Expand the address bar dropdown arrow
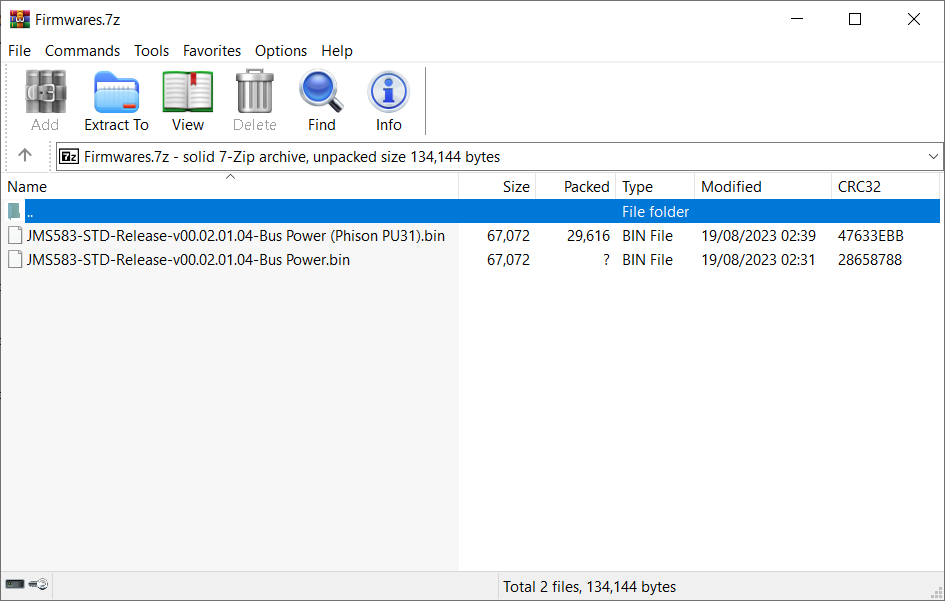This screenshot has height=601, width=945. coord(933,157)
